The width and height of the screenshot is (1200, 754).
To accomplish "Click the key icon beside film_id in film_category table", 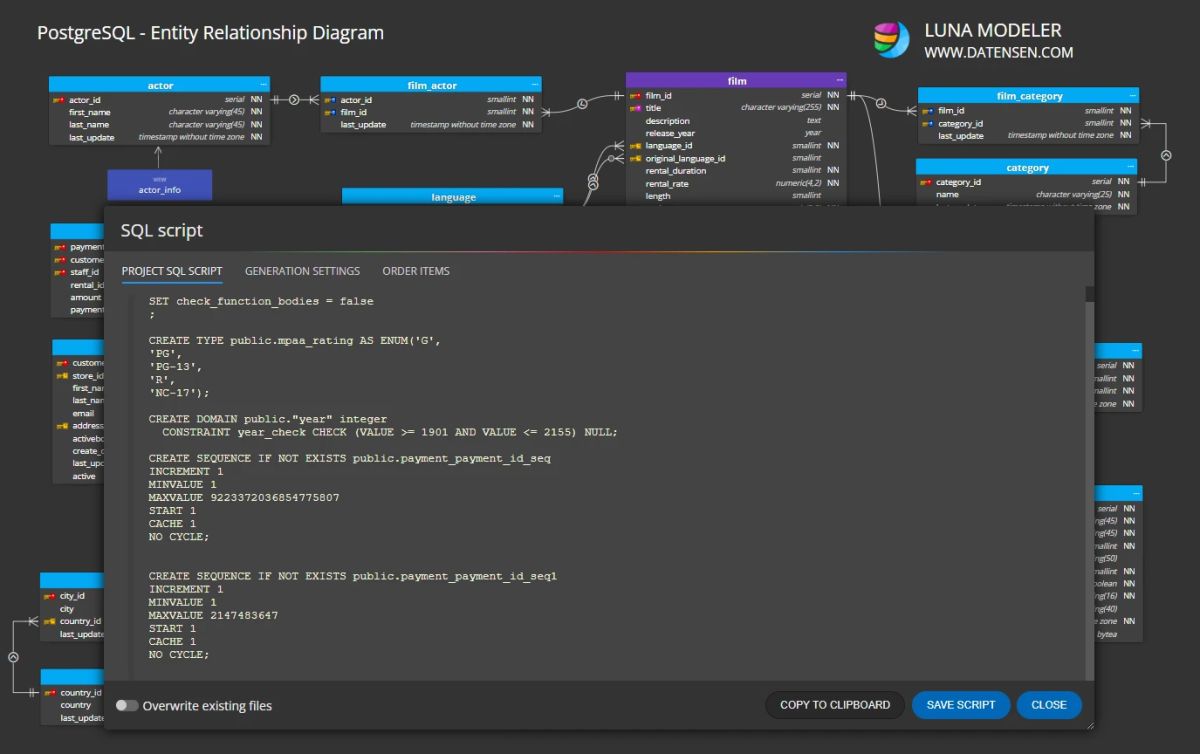I will click(x=927, y=111).
